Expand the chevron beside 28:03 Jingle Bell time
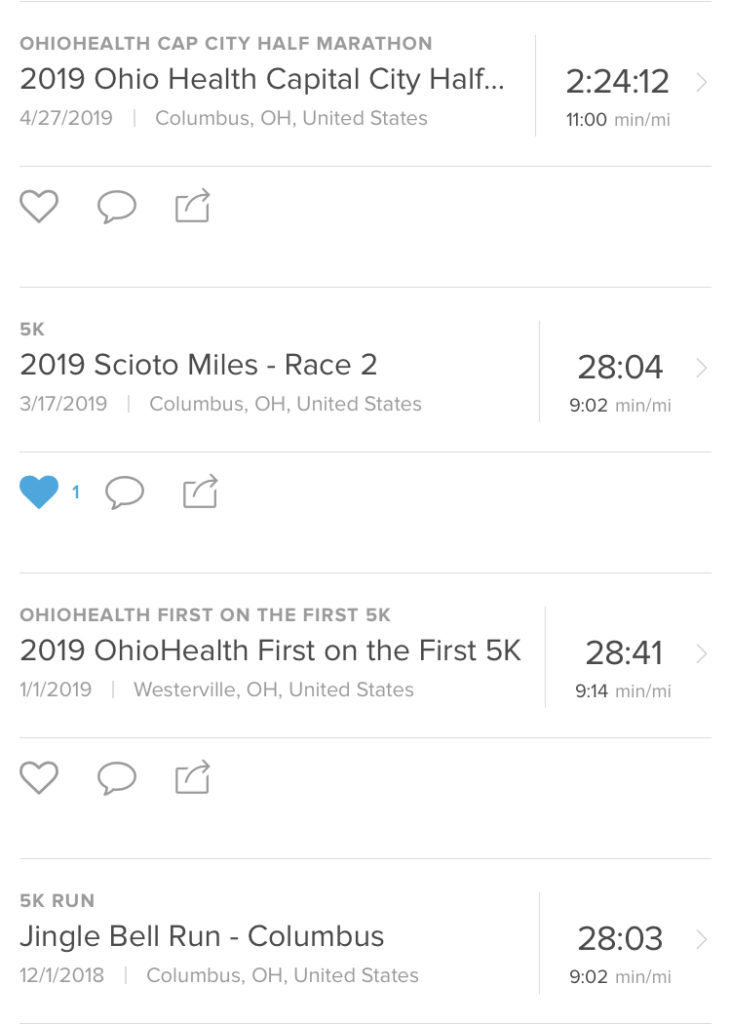 click(x=702, y=939)
